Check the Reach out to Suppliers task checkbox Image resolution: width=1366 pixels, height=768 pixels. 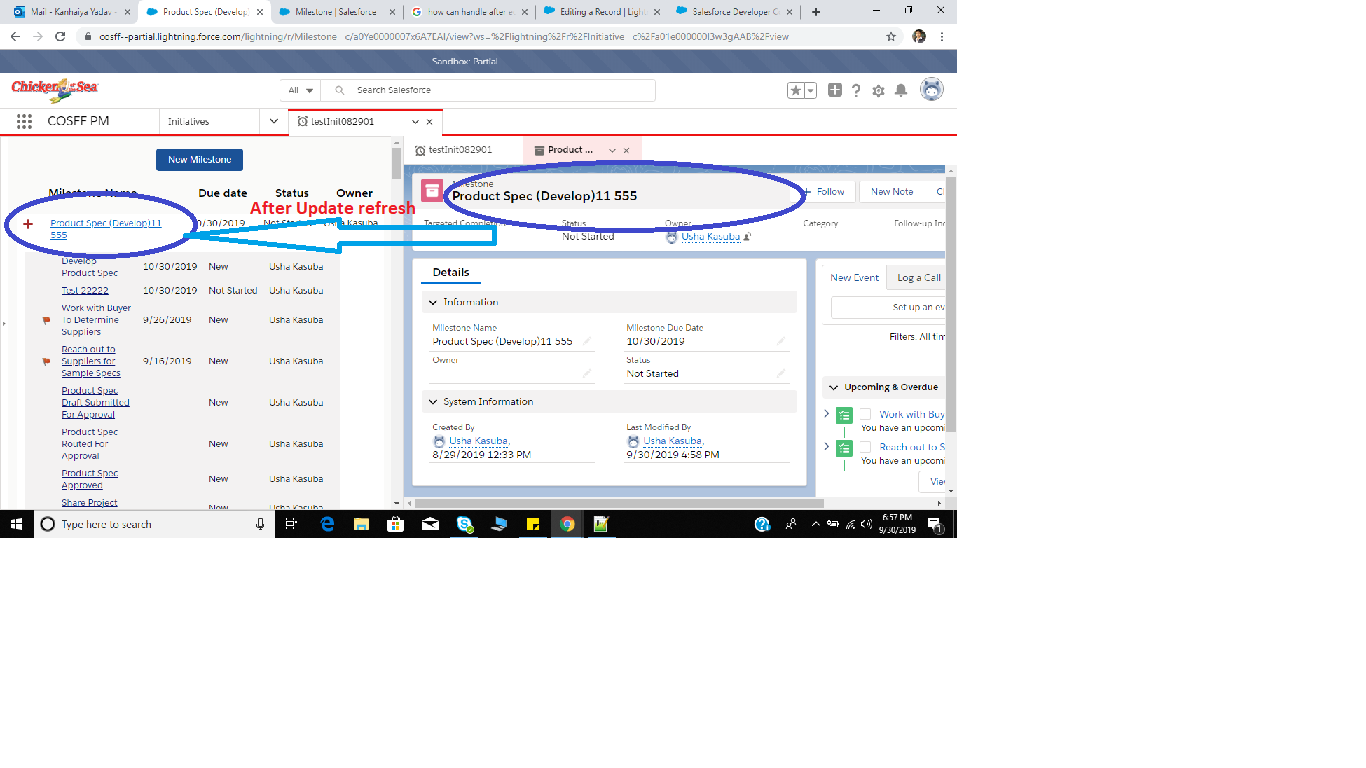[x=865, y=447]
